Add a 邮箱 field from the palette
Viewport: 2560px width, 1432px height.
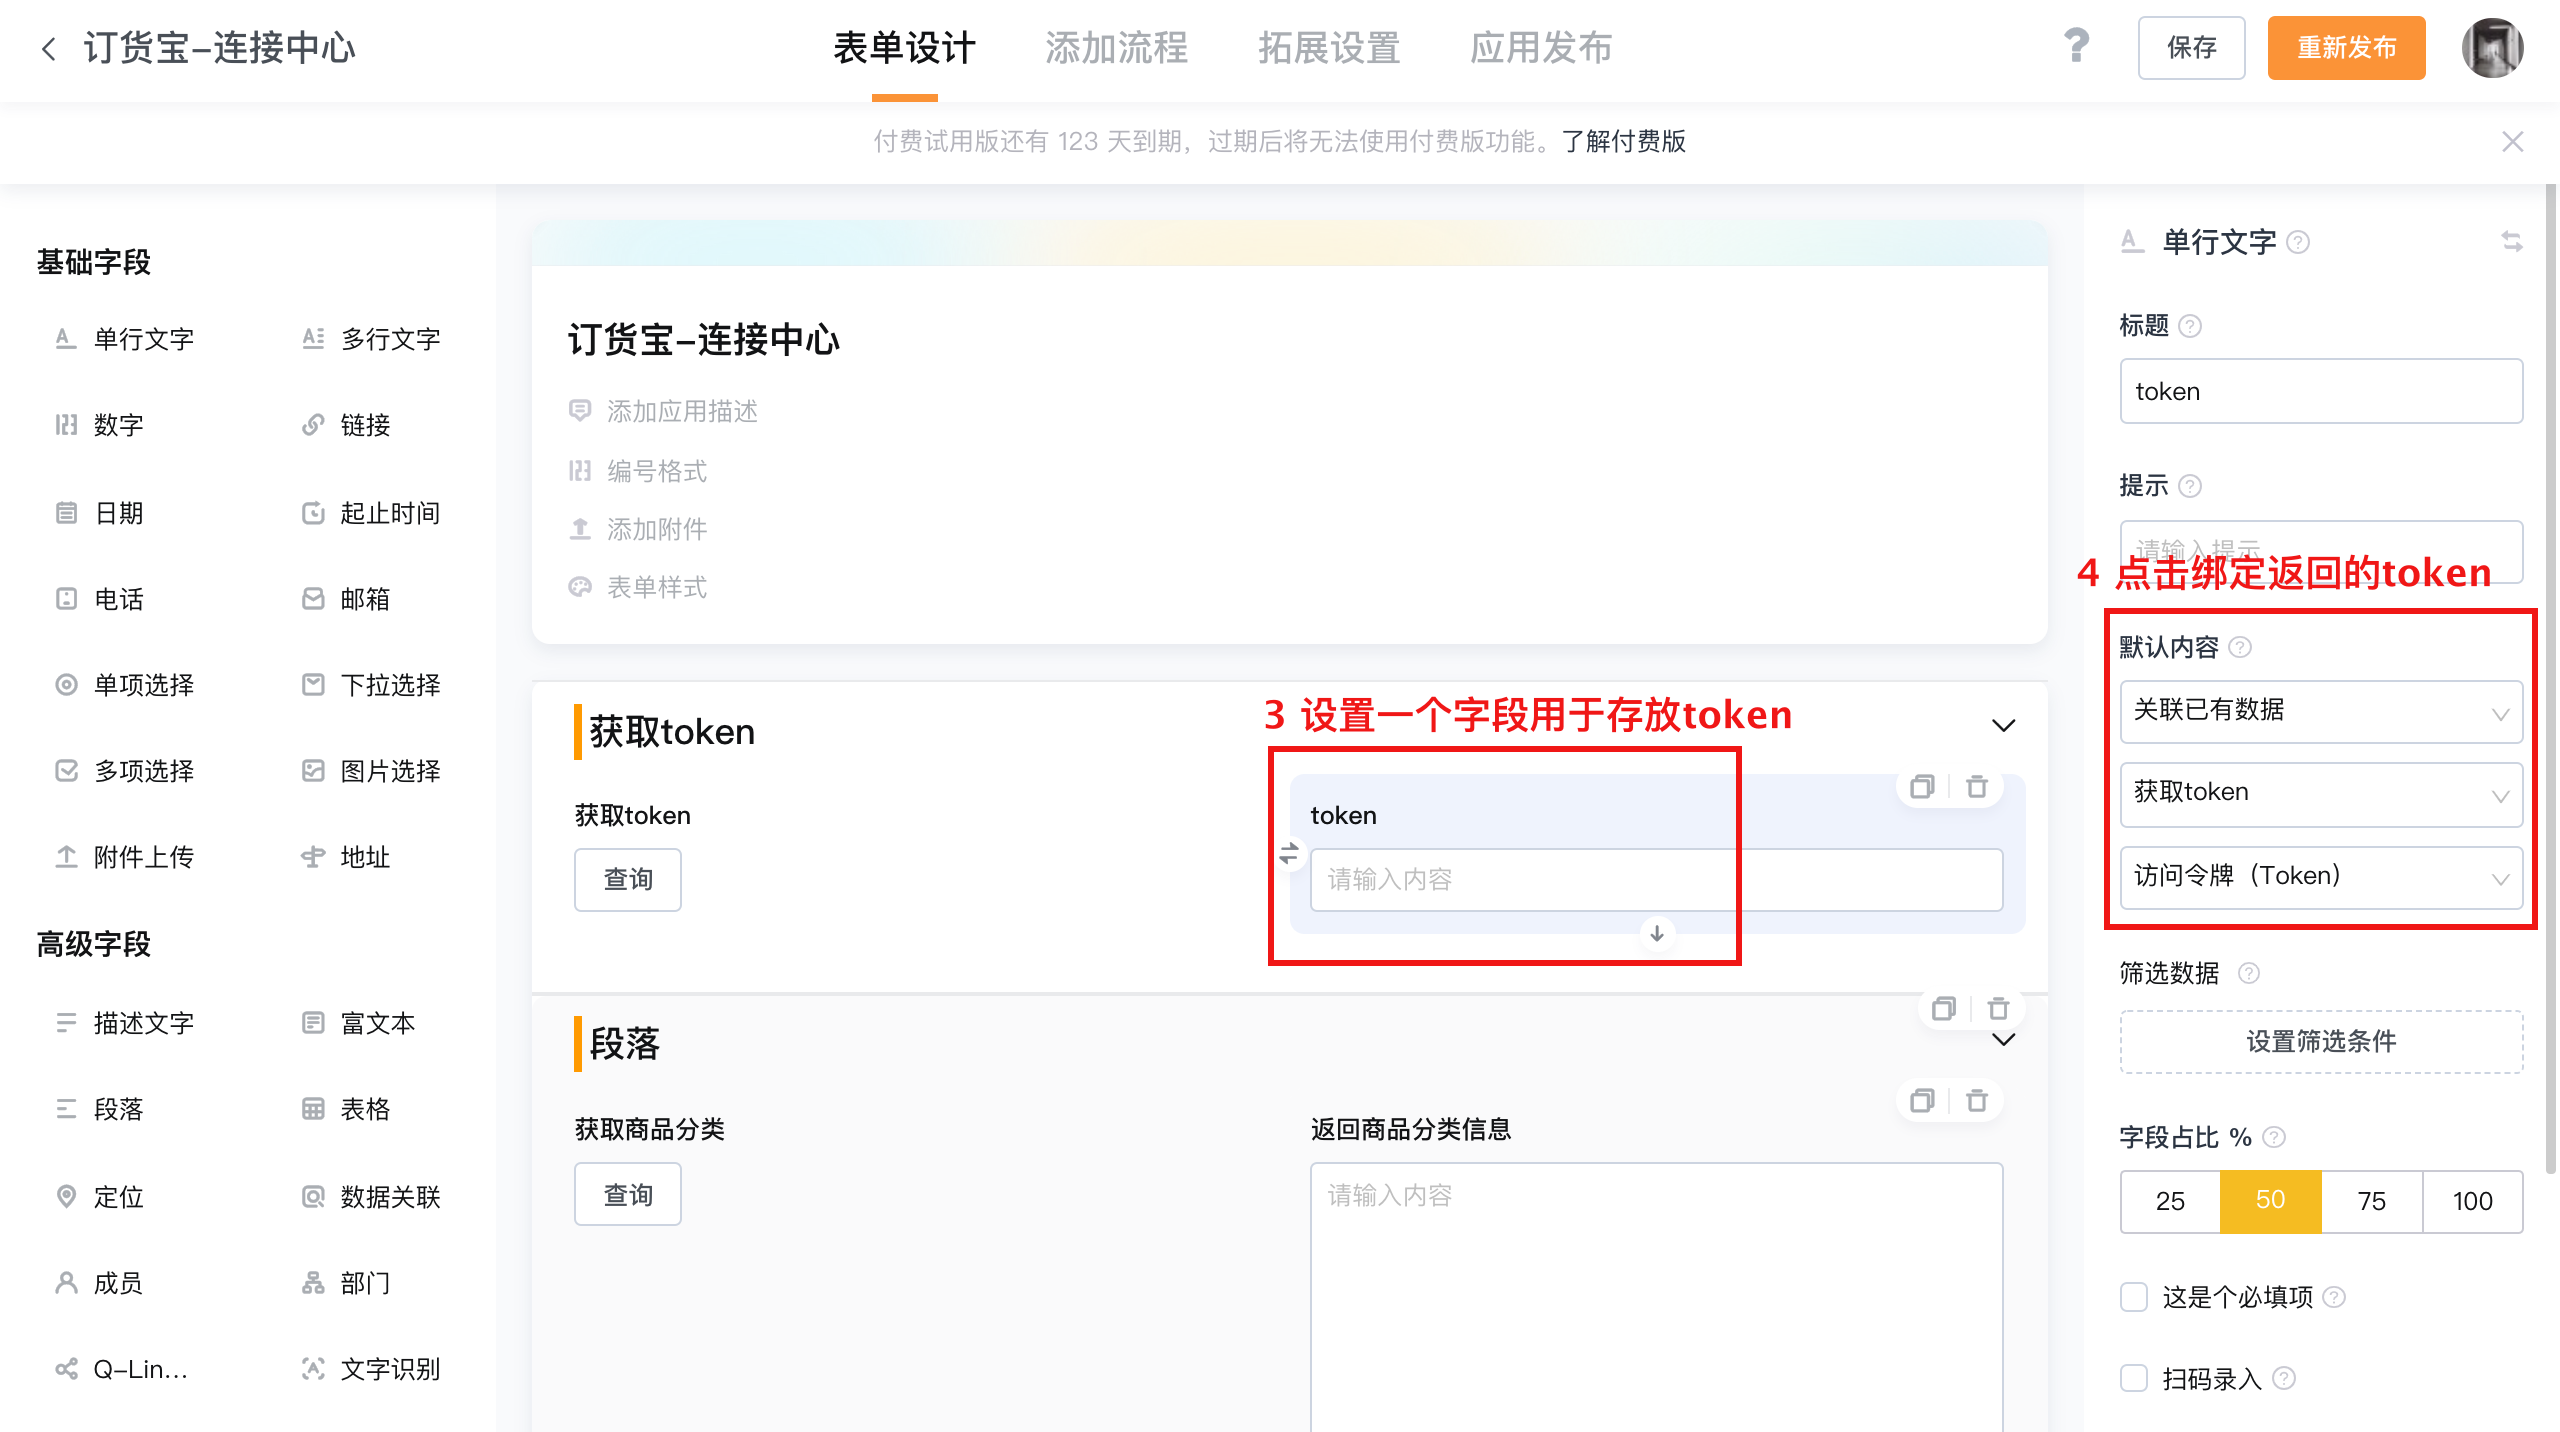pyautogui.click(x=346, y=599)
